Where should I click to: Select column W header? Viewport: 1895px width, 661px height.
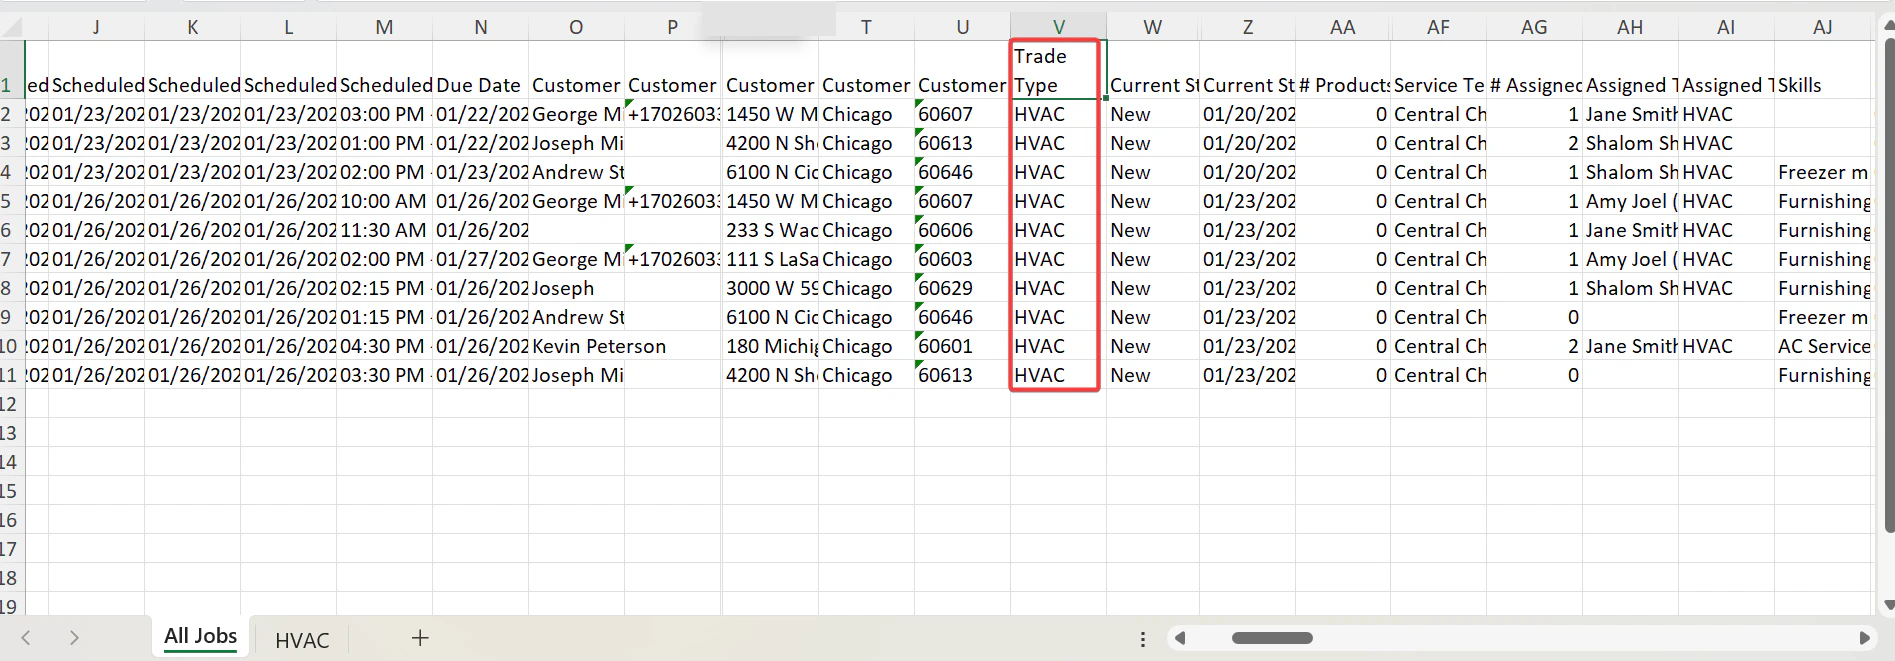click(x=1152, y=27)
